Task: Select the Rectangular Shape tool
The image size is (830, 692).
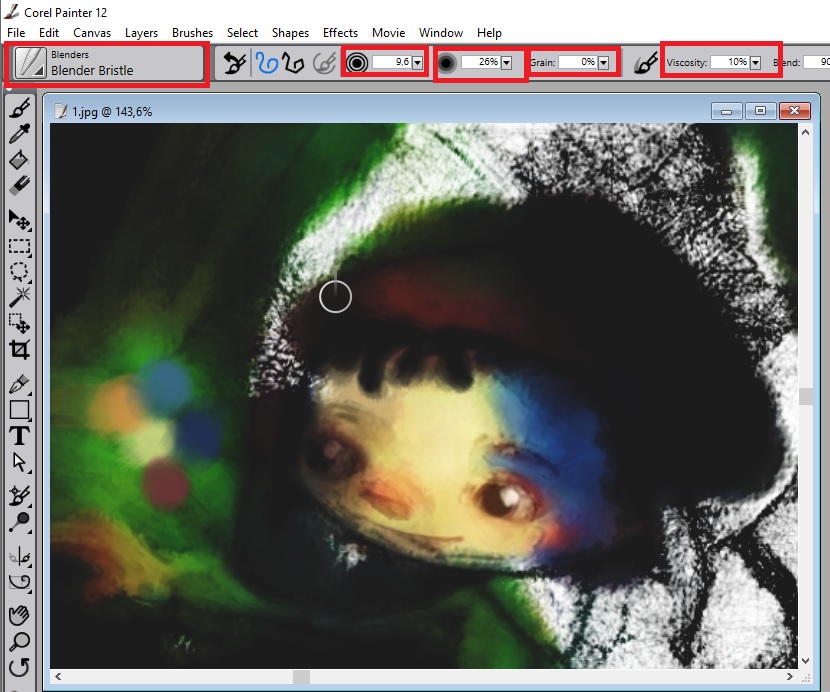Action: click(x=20, y=410)
